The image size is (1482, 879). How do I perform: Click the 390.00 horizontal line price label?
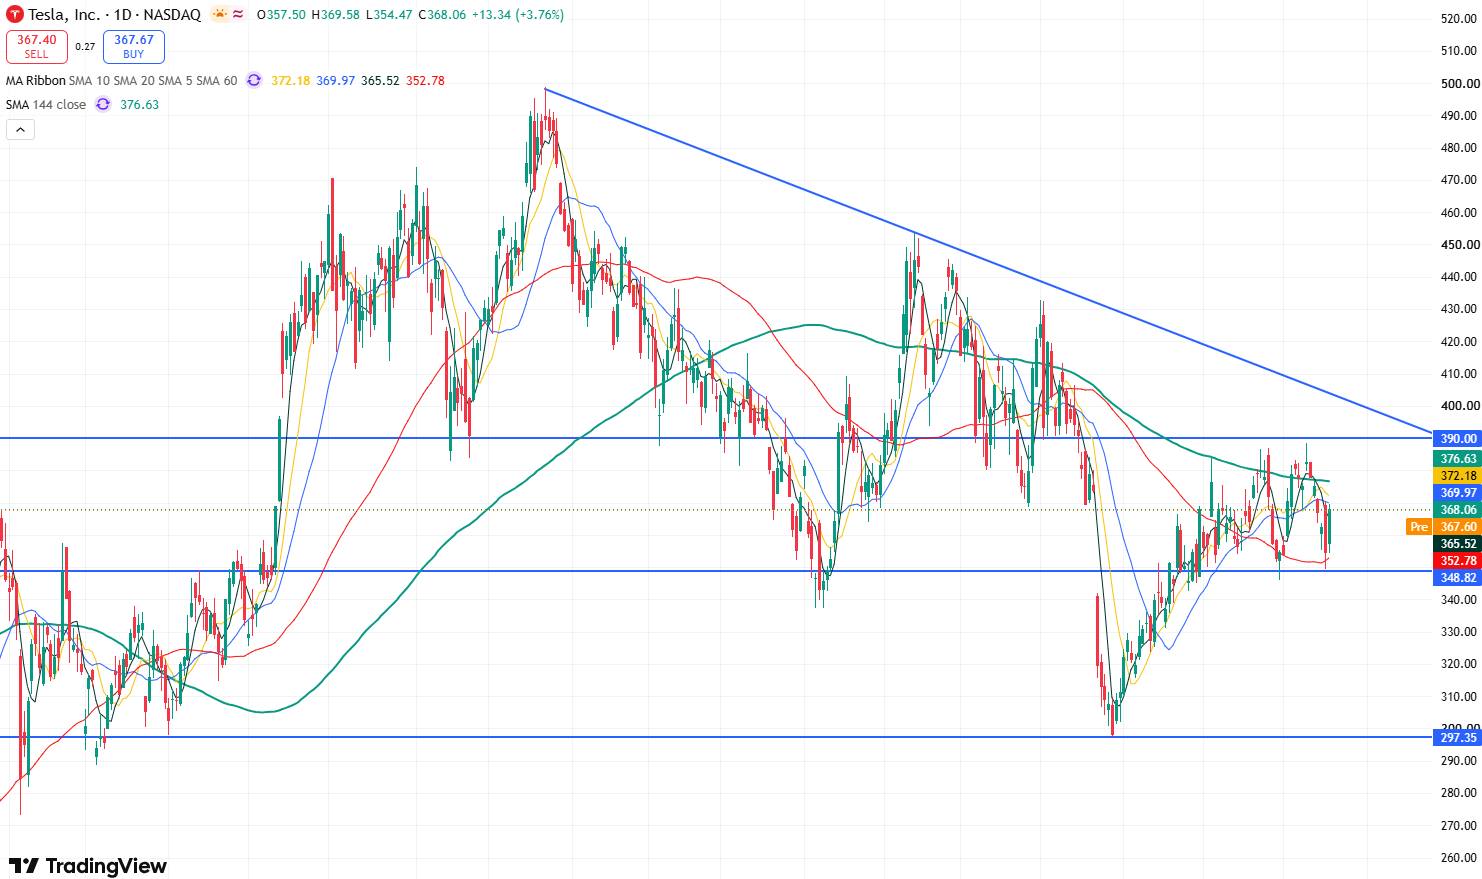point(1457,439)
